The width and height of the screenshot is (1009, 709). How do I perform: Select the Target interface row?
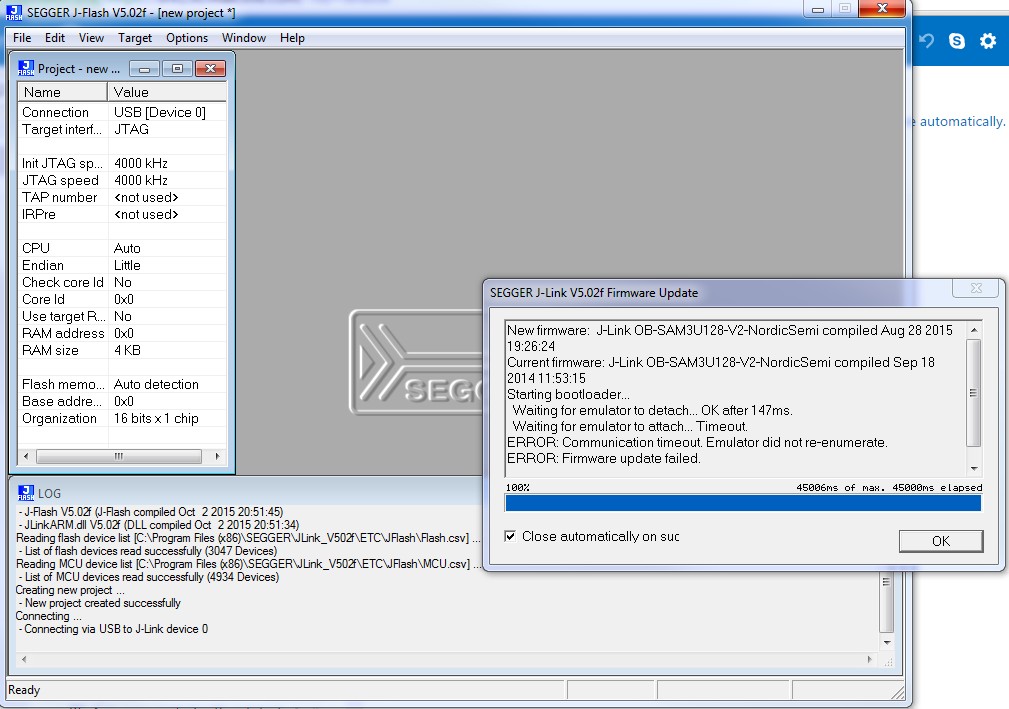tap(122, 129)
